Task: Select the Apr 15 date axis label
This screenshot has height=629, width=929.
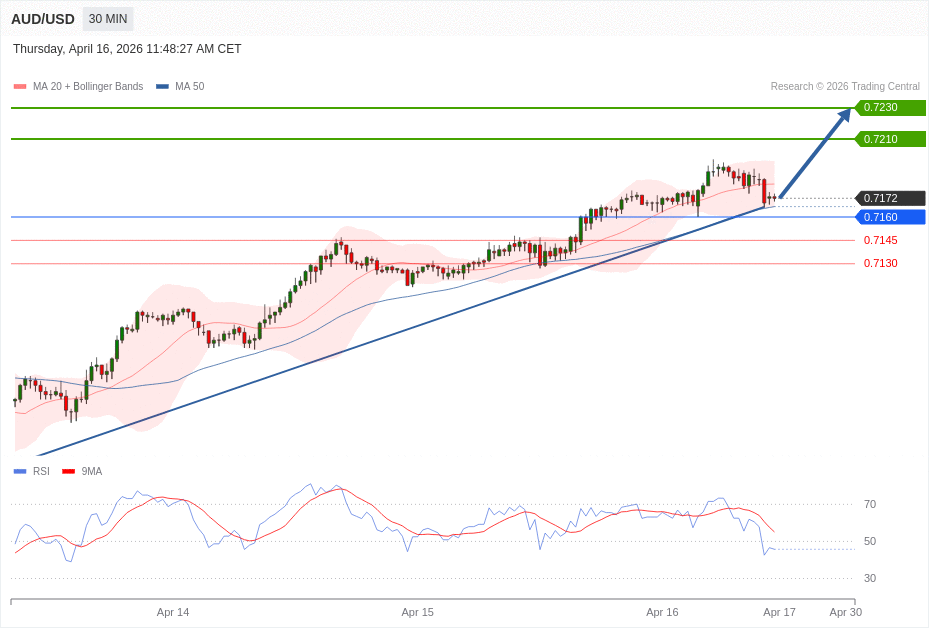Action: point(417,612)
